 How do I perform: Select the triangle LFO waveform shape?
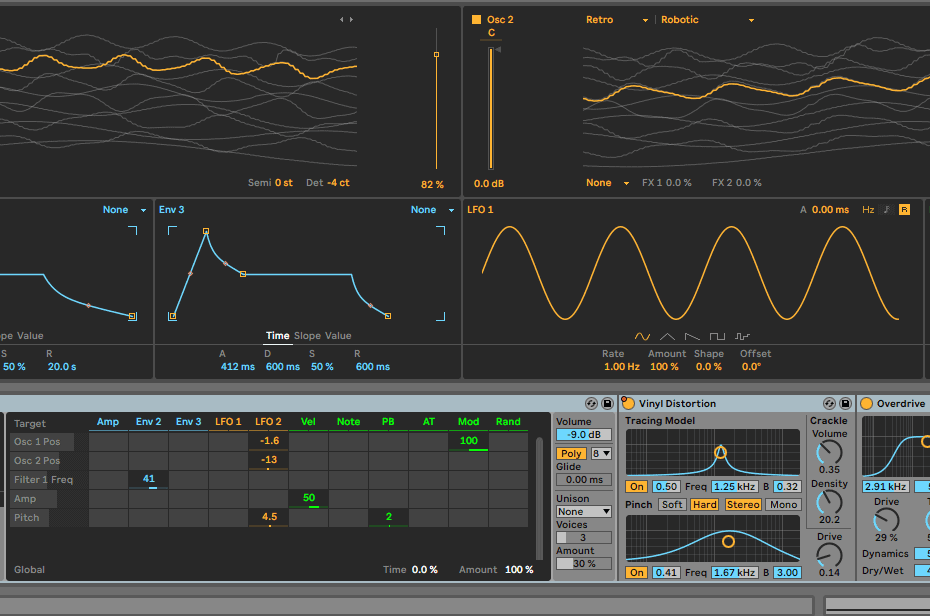(x=666, y=336)
